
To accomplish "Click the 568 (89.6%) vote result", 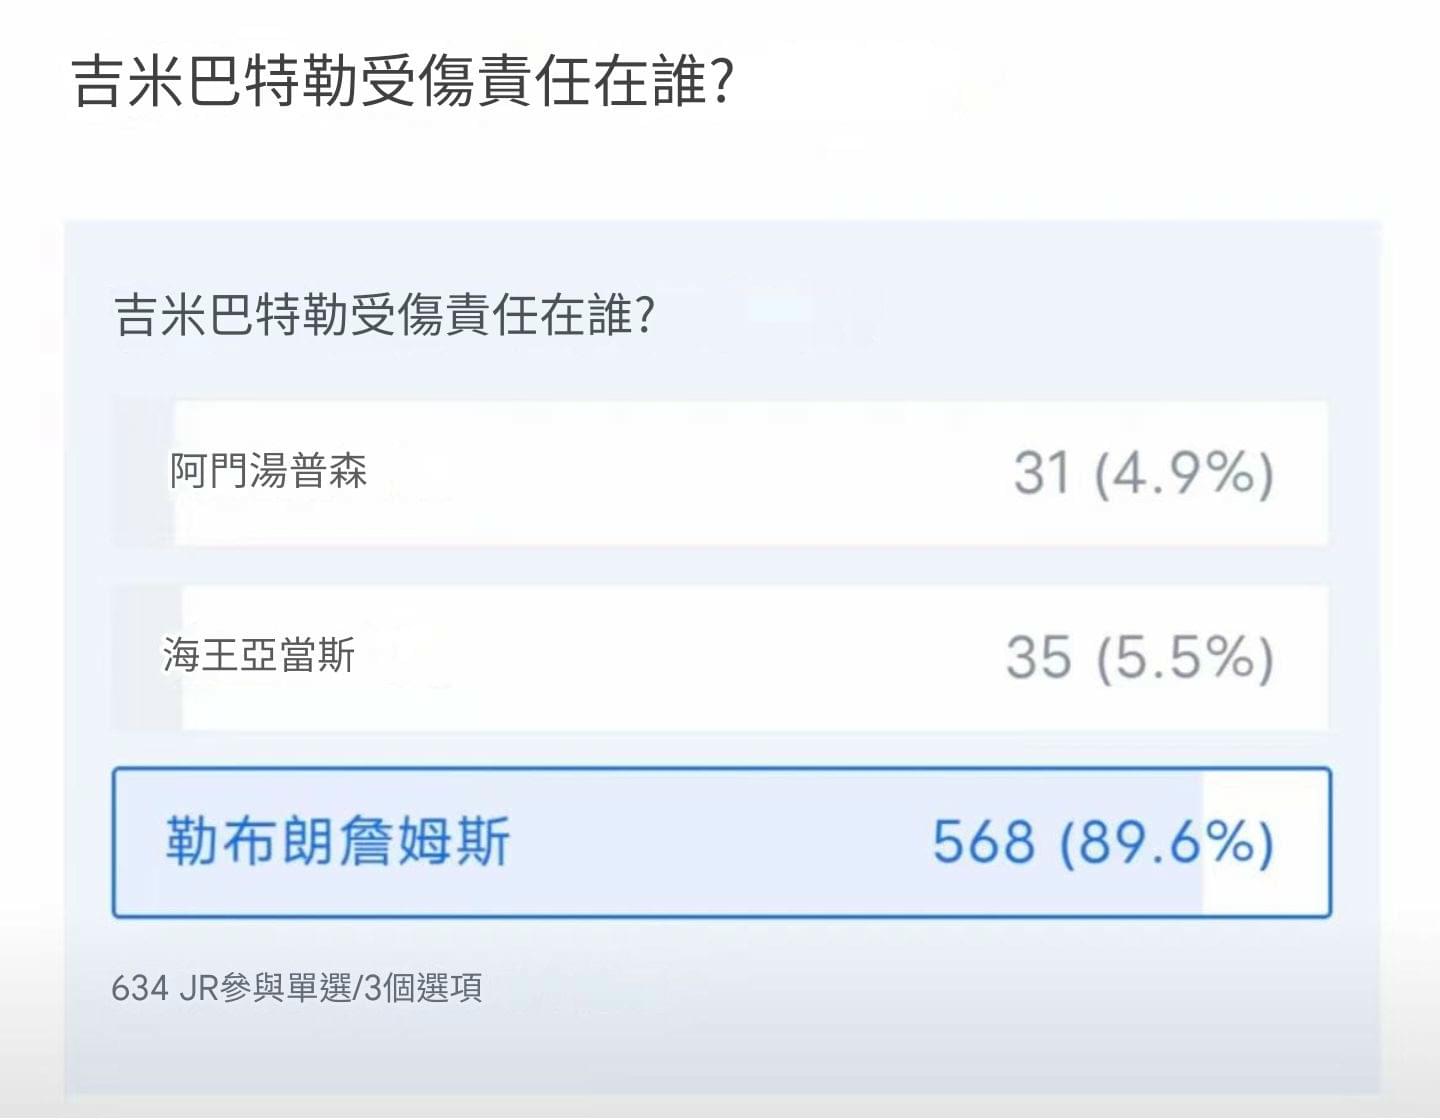I will (1104, 842).
